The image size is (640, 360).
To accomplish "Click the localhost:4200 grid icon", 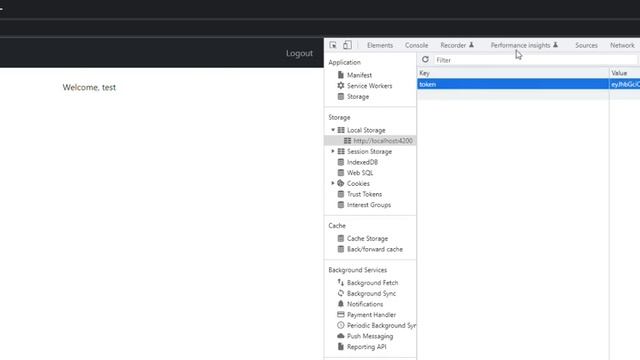I will (347, 140).
